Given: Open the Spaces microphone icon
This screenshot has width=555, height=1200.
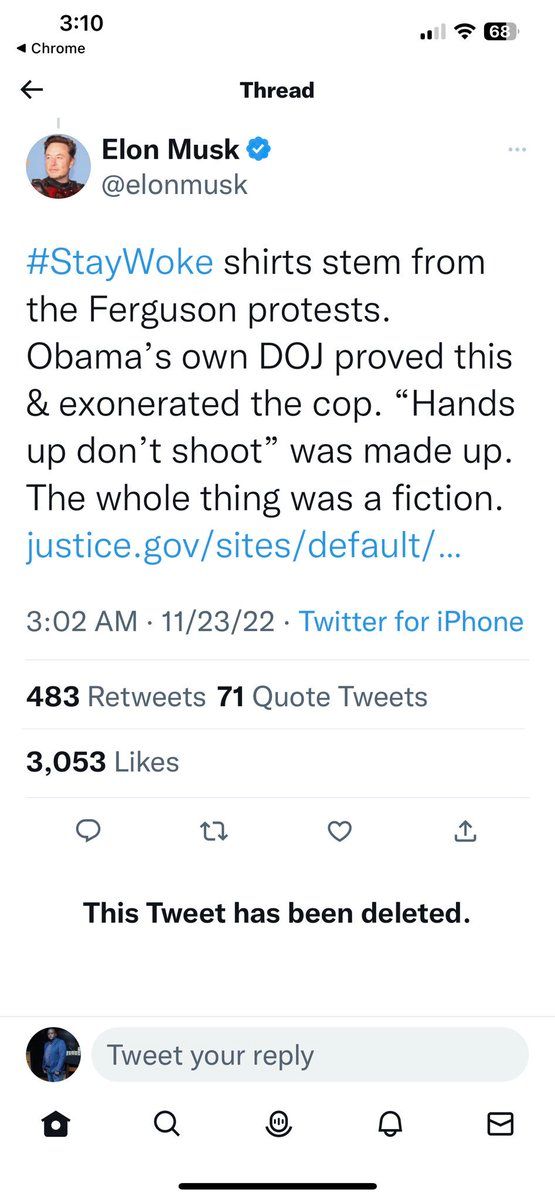Looking at the screenshot, I should coord(278,1125).
